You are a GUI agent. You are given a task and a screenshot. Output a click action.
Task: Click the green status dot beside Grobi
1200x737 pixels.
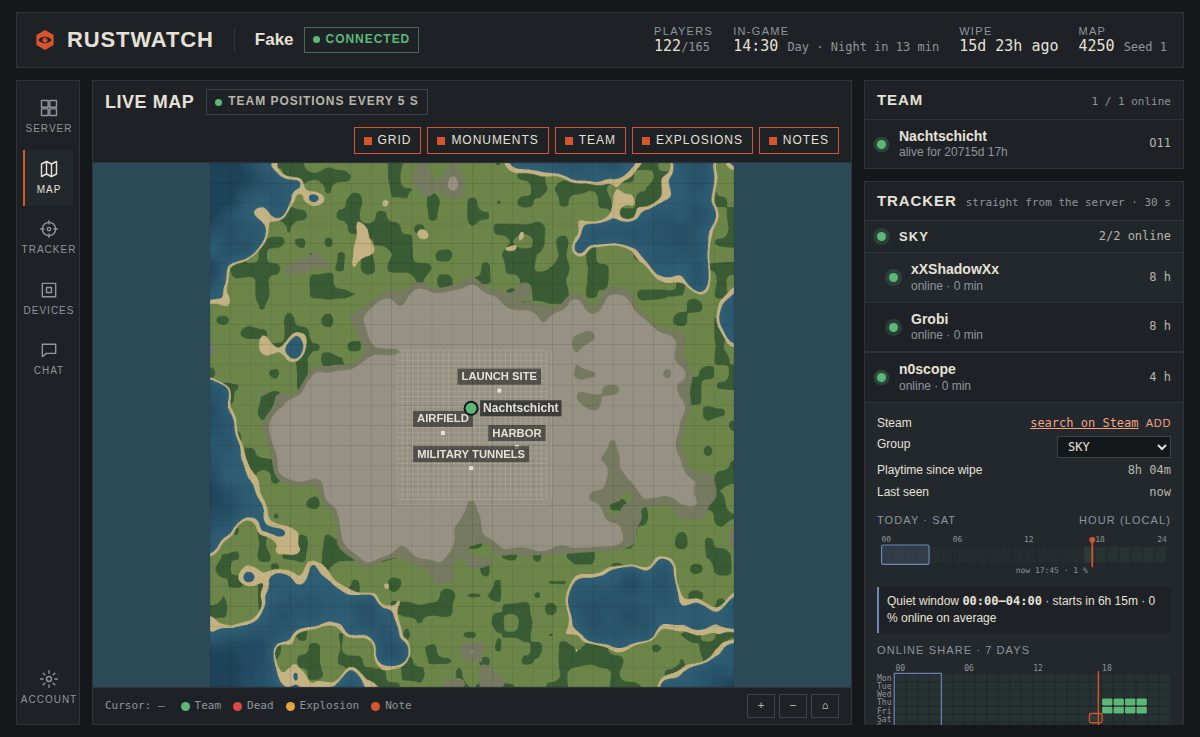[x=893, y=327]
